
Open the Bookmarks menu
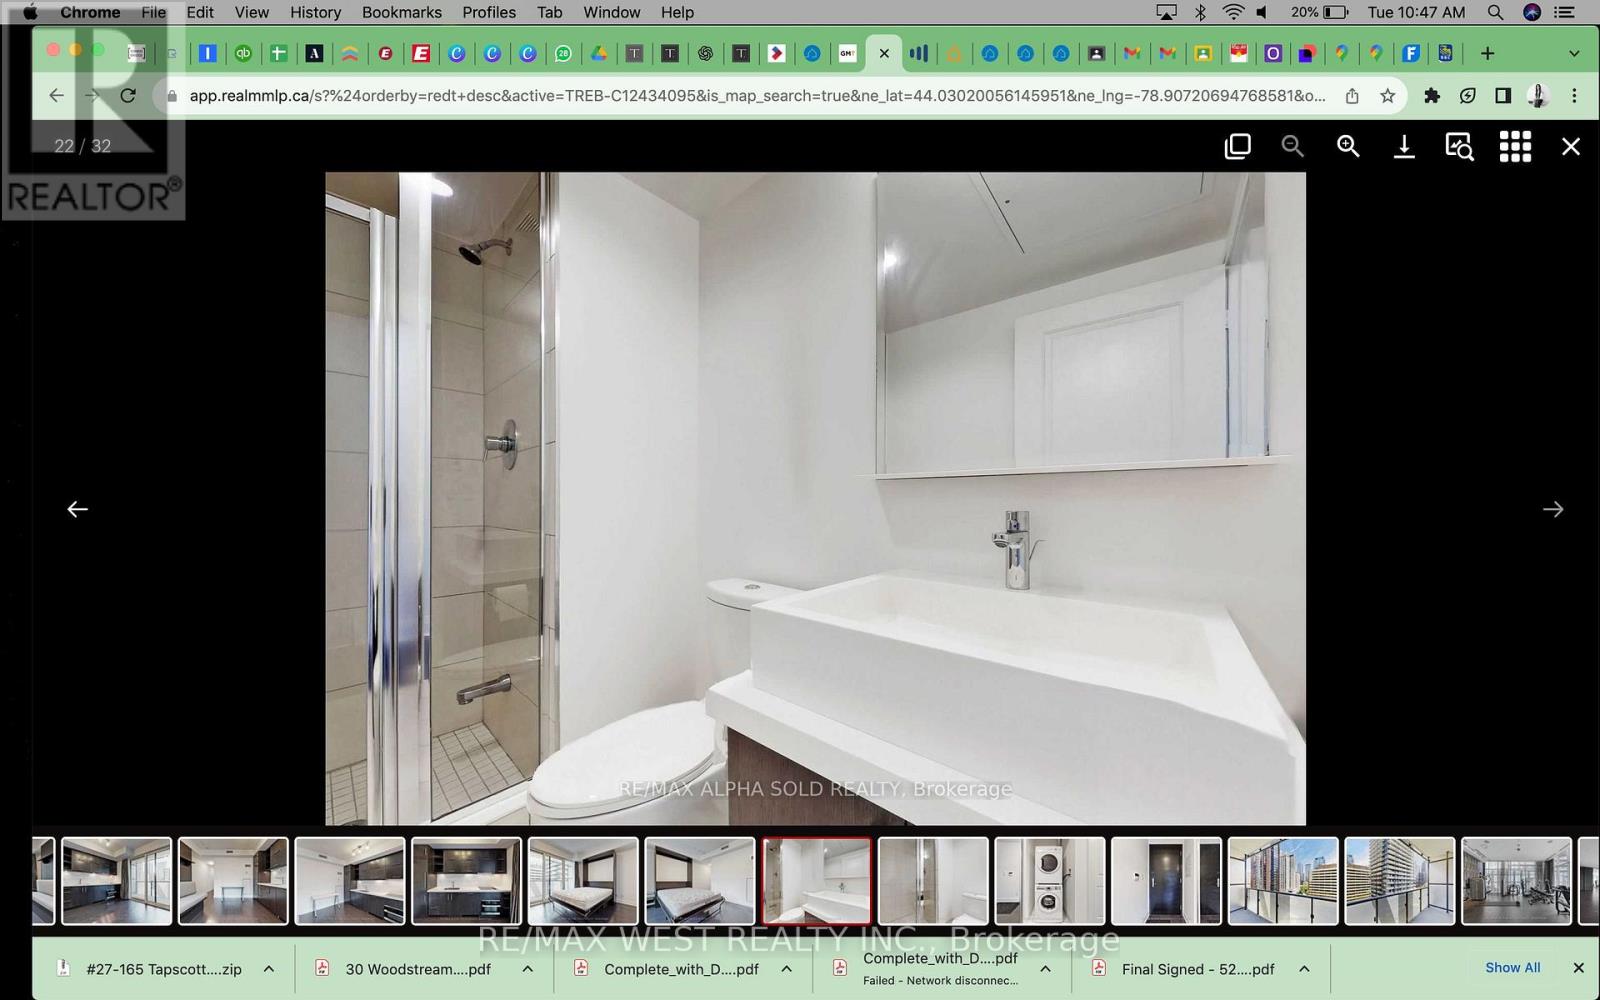coord(401,12)
